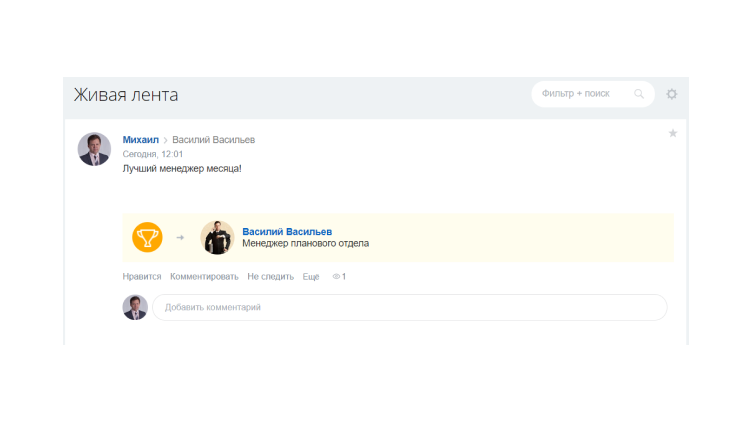Click the eye views counter icon
The width and height of the screenshot is (752, 421).
pos(336,277)
